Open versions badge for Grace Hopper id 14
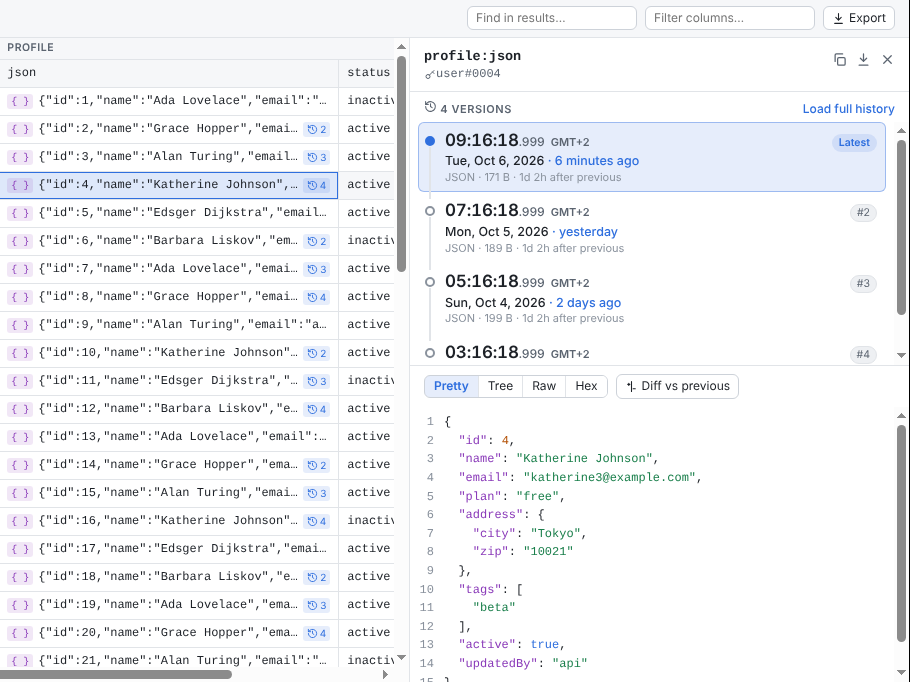Viewport: 910px width, 682px height. point(317,466)
